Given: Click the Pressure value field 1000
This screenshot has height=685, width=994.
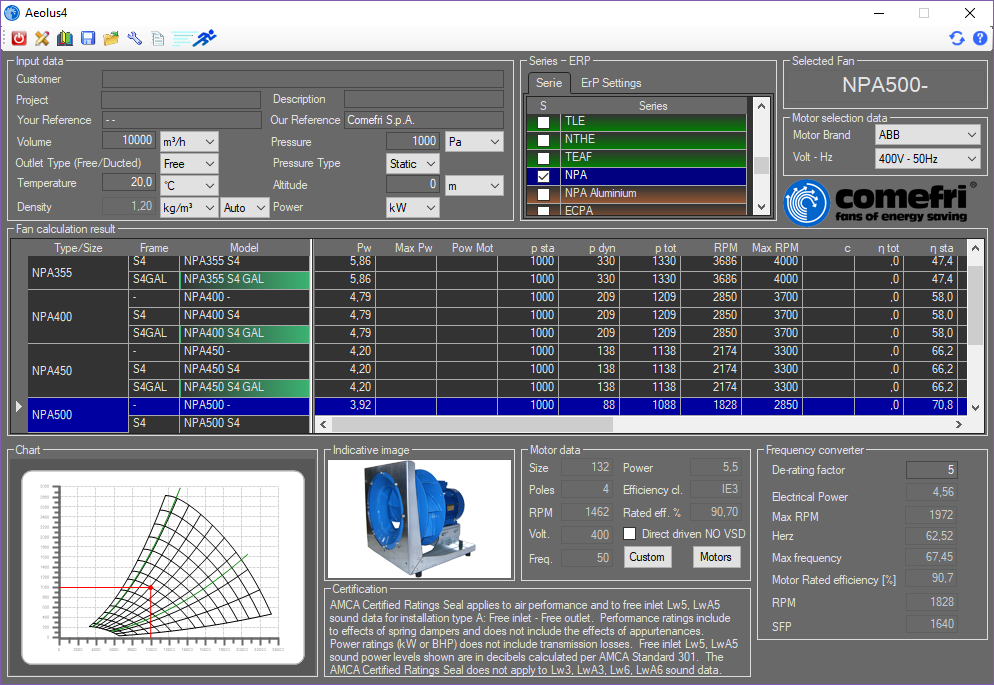Looking at the screenshot, I should click(x=413, y=141).
